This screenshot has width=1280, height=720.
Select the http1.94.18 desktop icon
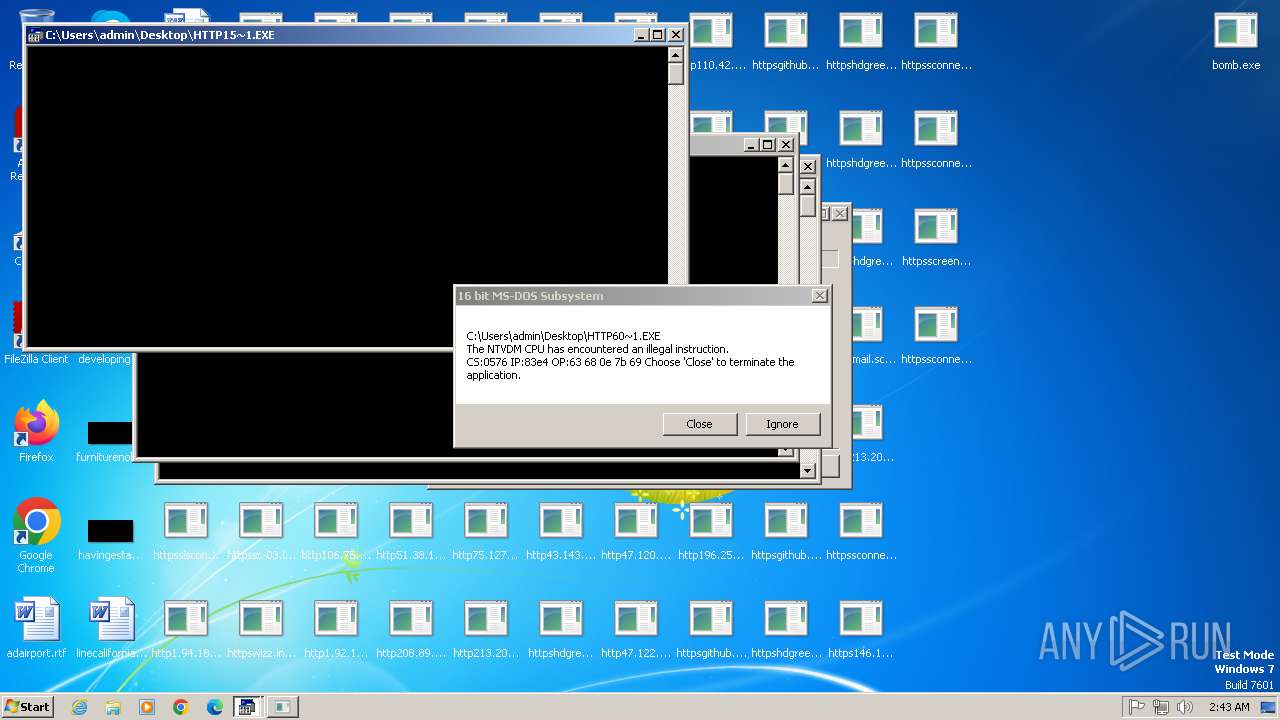(186, 630)
